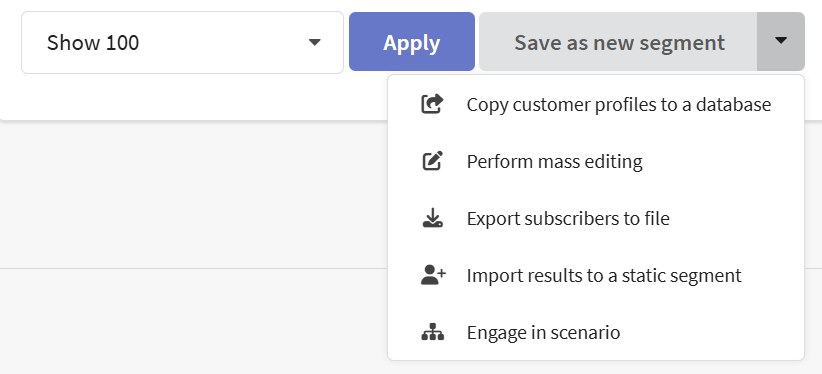Open the Show 100 page size dropdown
The height and width of the screenshot is (374, 822).
(182, 42)
